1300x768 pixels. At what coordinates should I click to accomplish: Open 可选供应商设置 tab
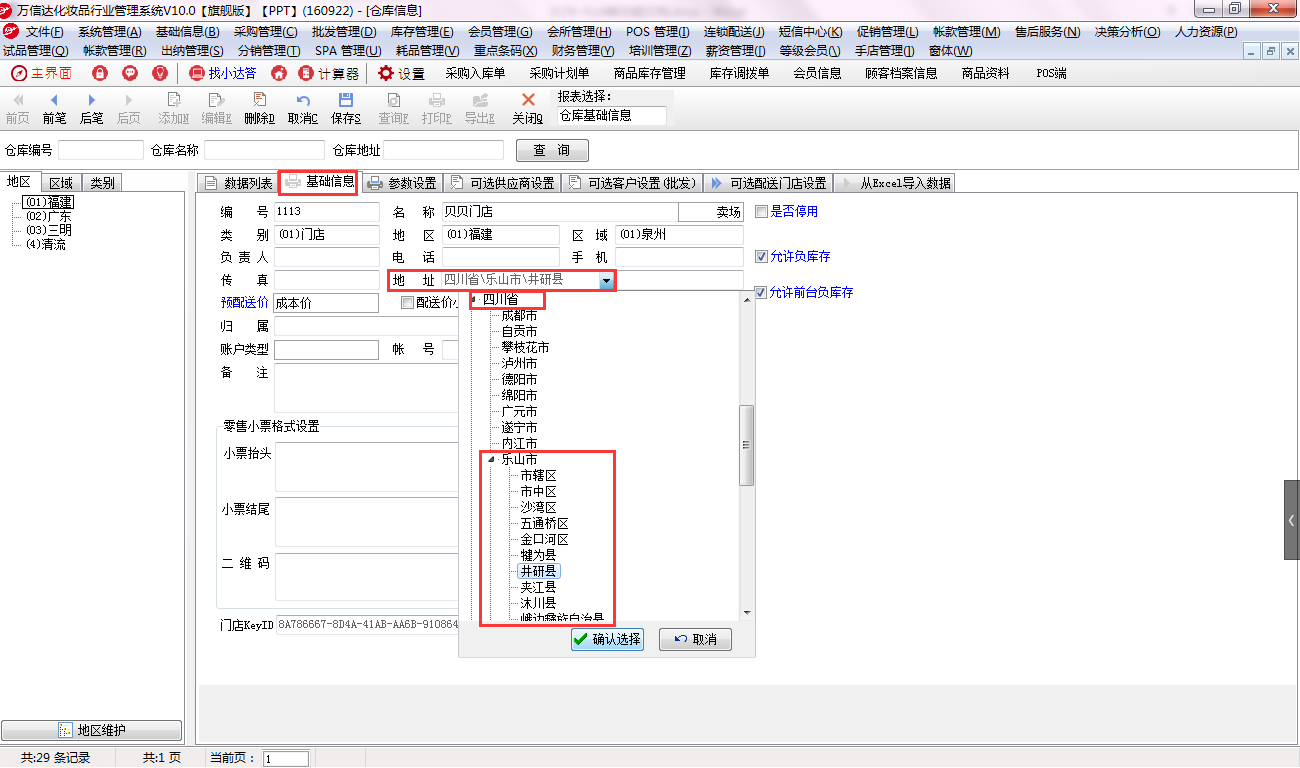pyautogui.click(x=501, y=183)
